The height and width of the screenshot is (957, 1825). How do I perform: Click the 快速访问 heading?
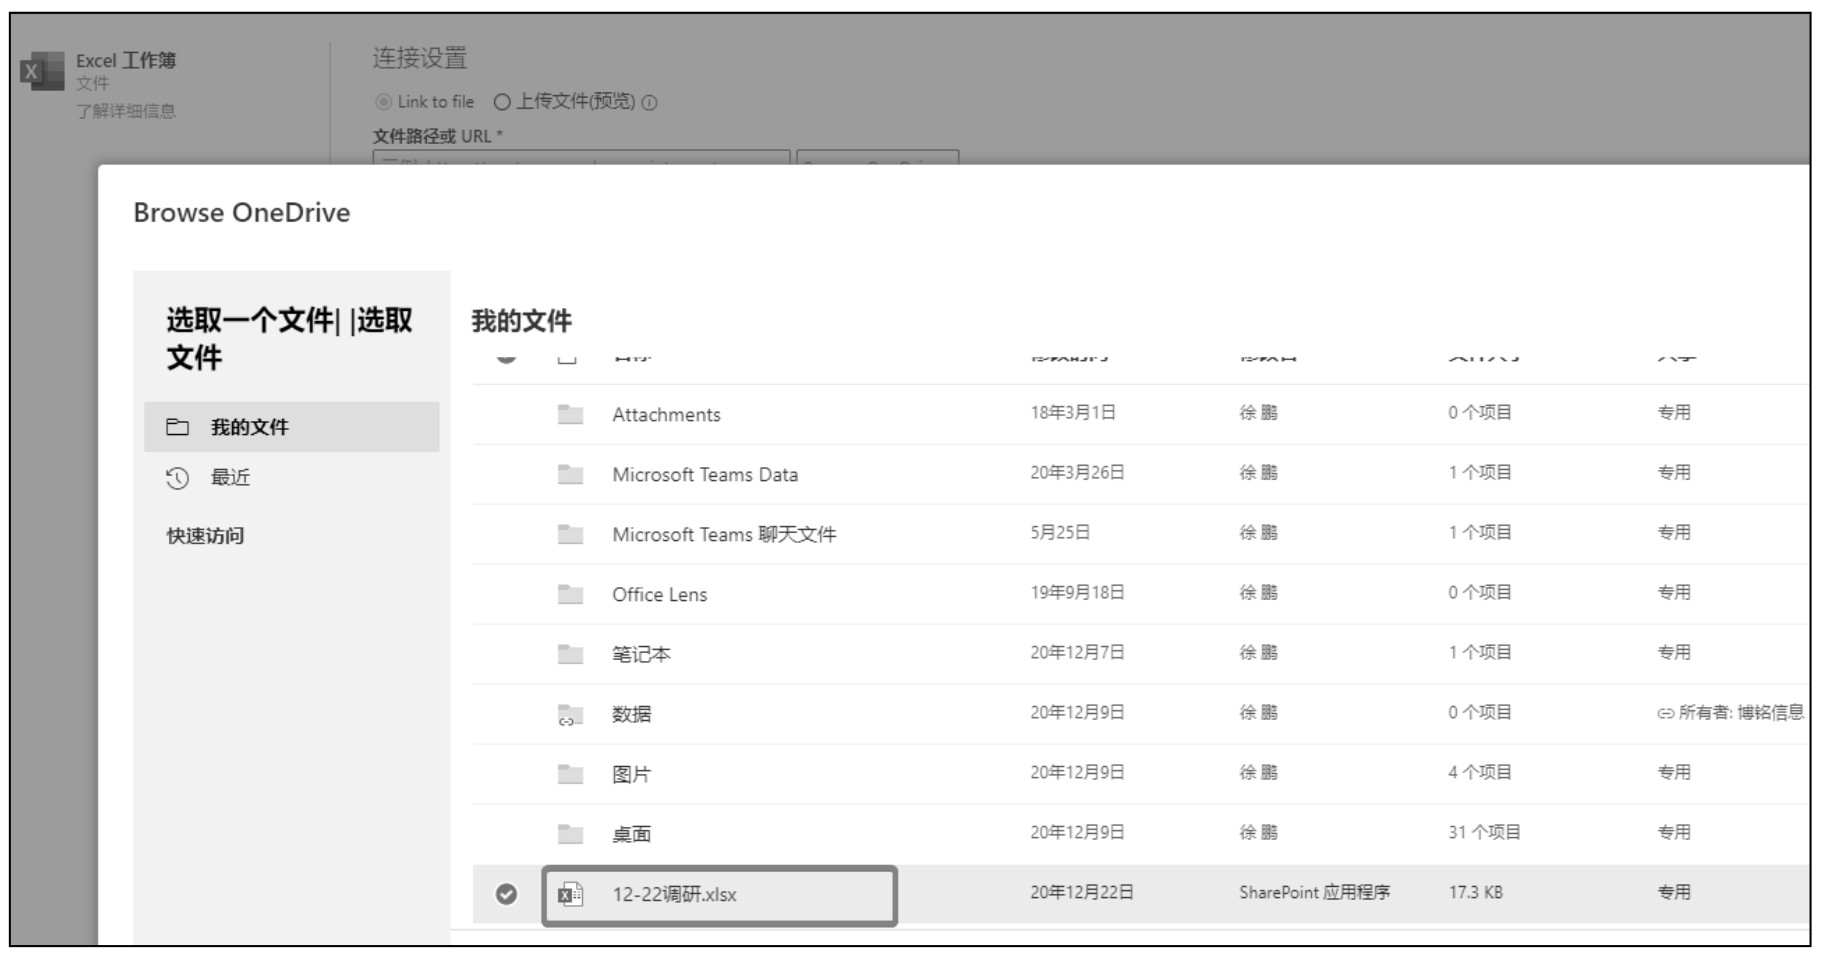tap(205, 536)
